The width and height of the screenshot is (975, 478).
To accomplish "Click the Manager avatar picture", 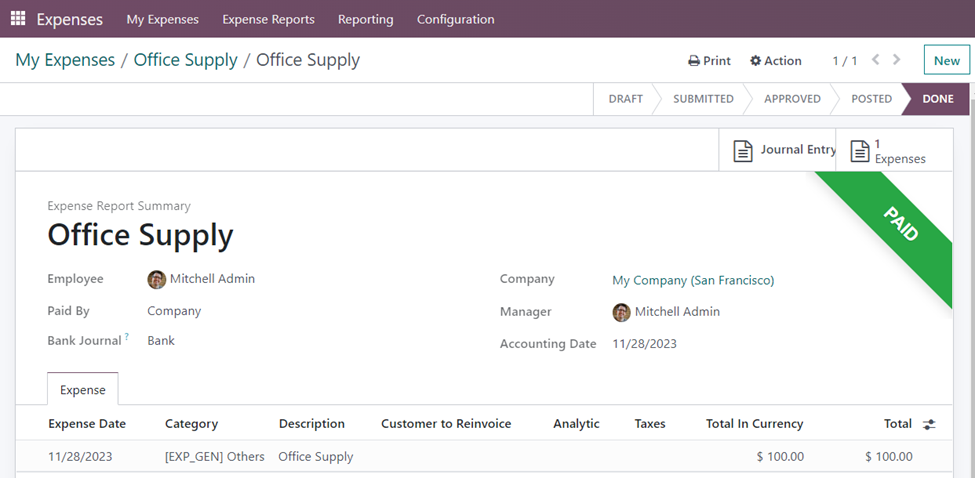I will click(622, 312).
